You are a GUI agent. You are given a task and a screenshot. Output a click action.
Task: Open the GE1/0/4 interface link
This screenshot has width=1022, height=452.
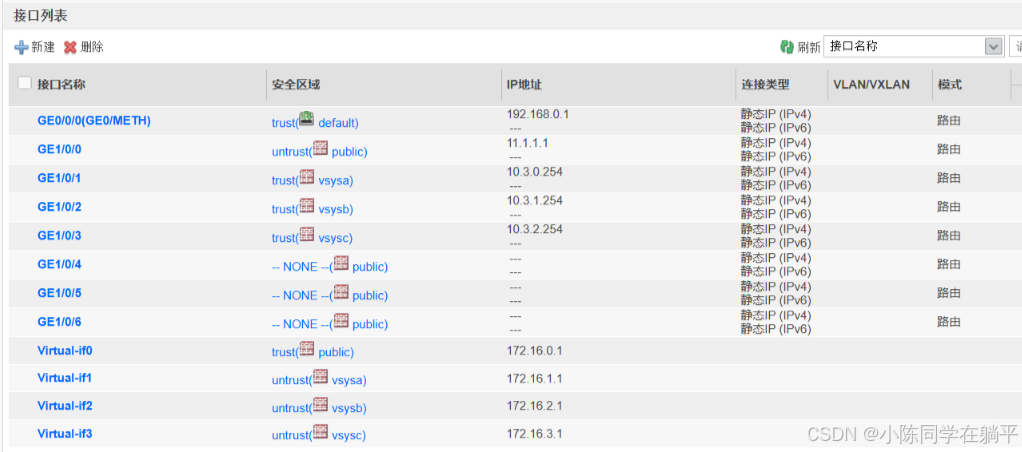[x=59, y=264]
